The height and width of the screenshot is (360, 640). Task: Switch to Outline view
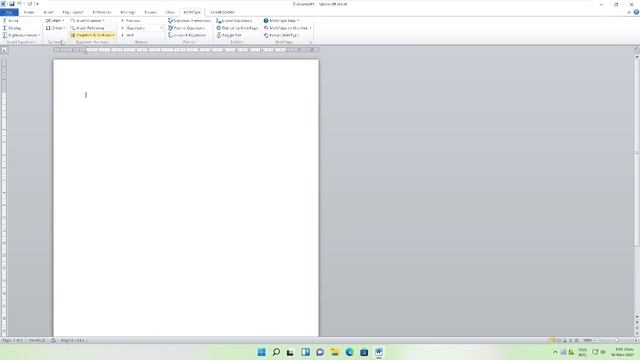pos(571,340)
